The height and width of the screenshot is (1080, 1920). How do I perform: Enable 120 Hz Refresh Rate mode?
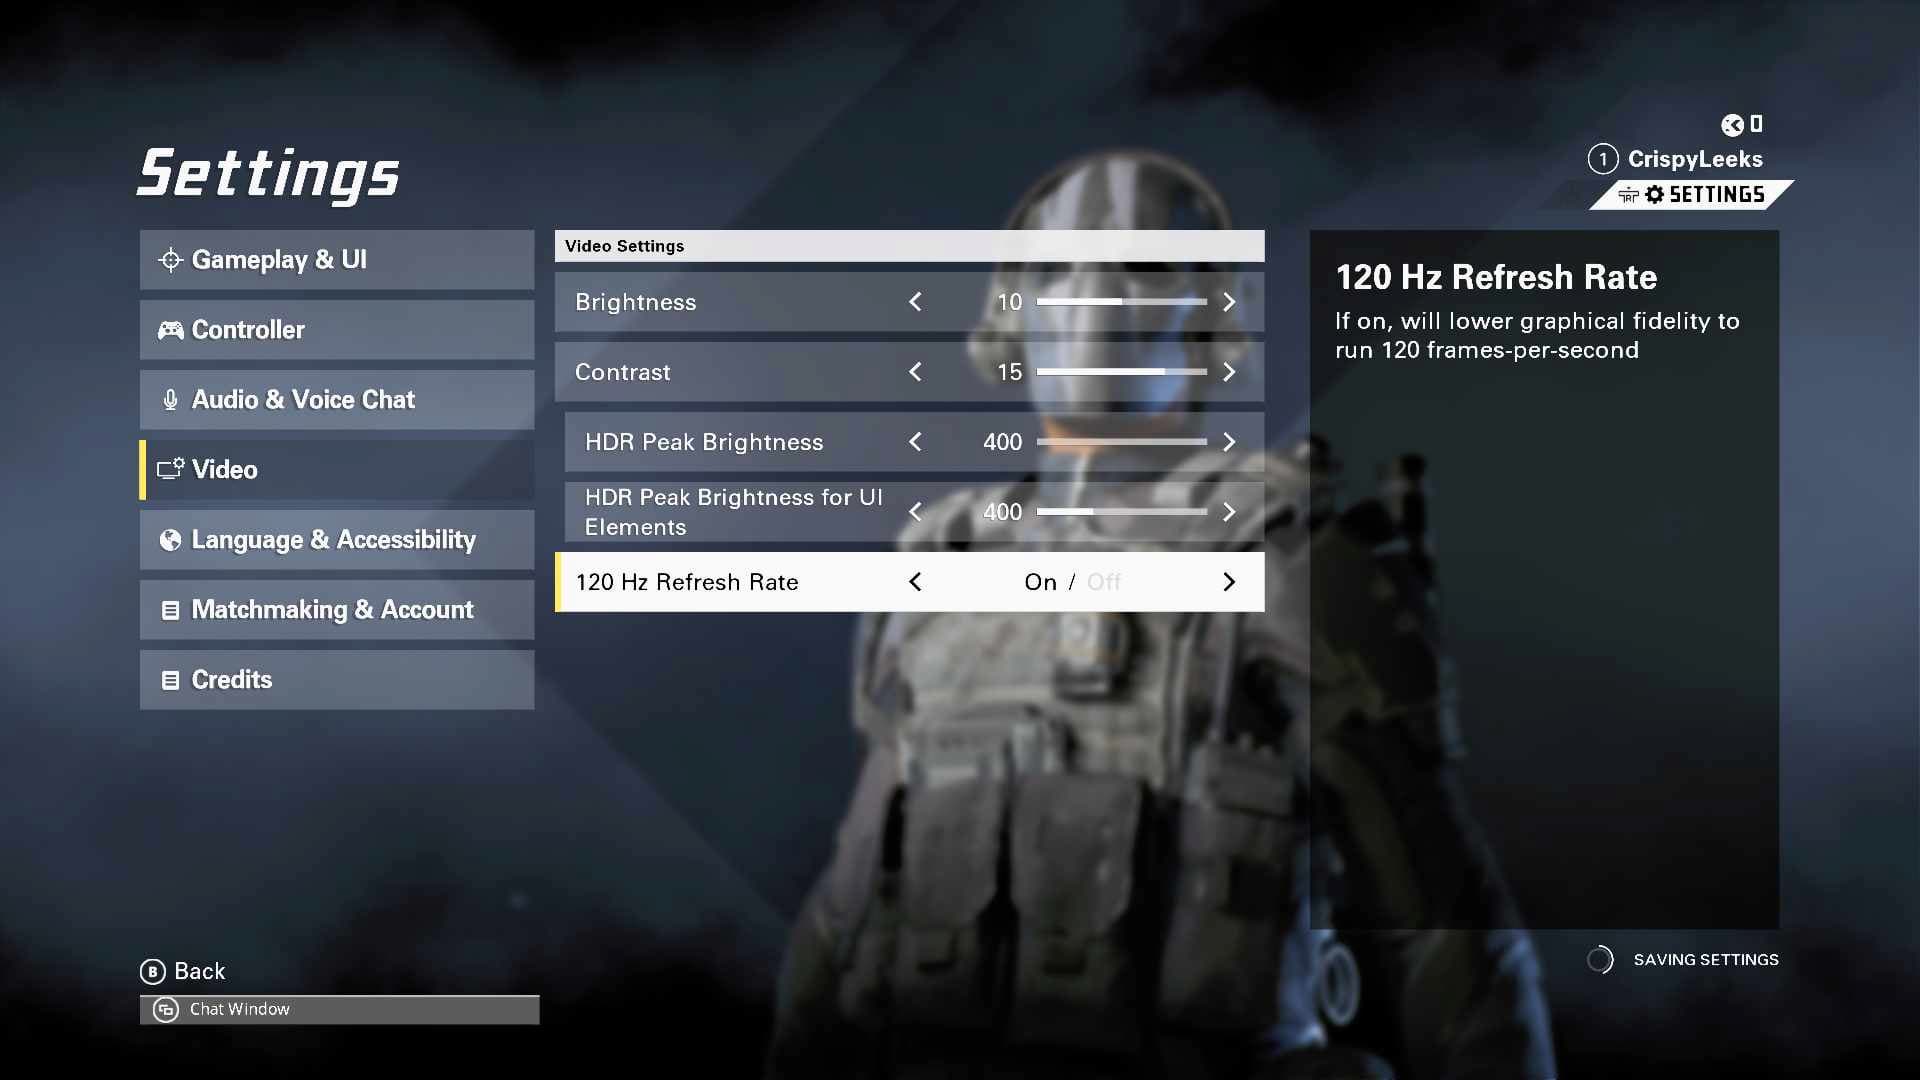1042,582
